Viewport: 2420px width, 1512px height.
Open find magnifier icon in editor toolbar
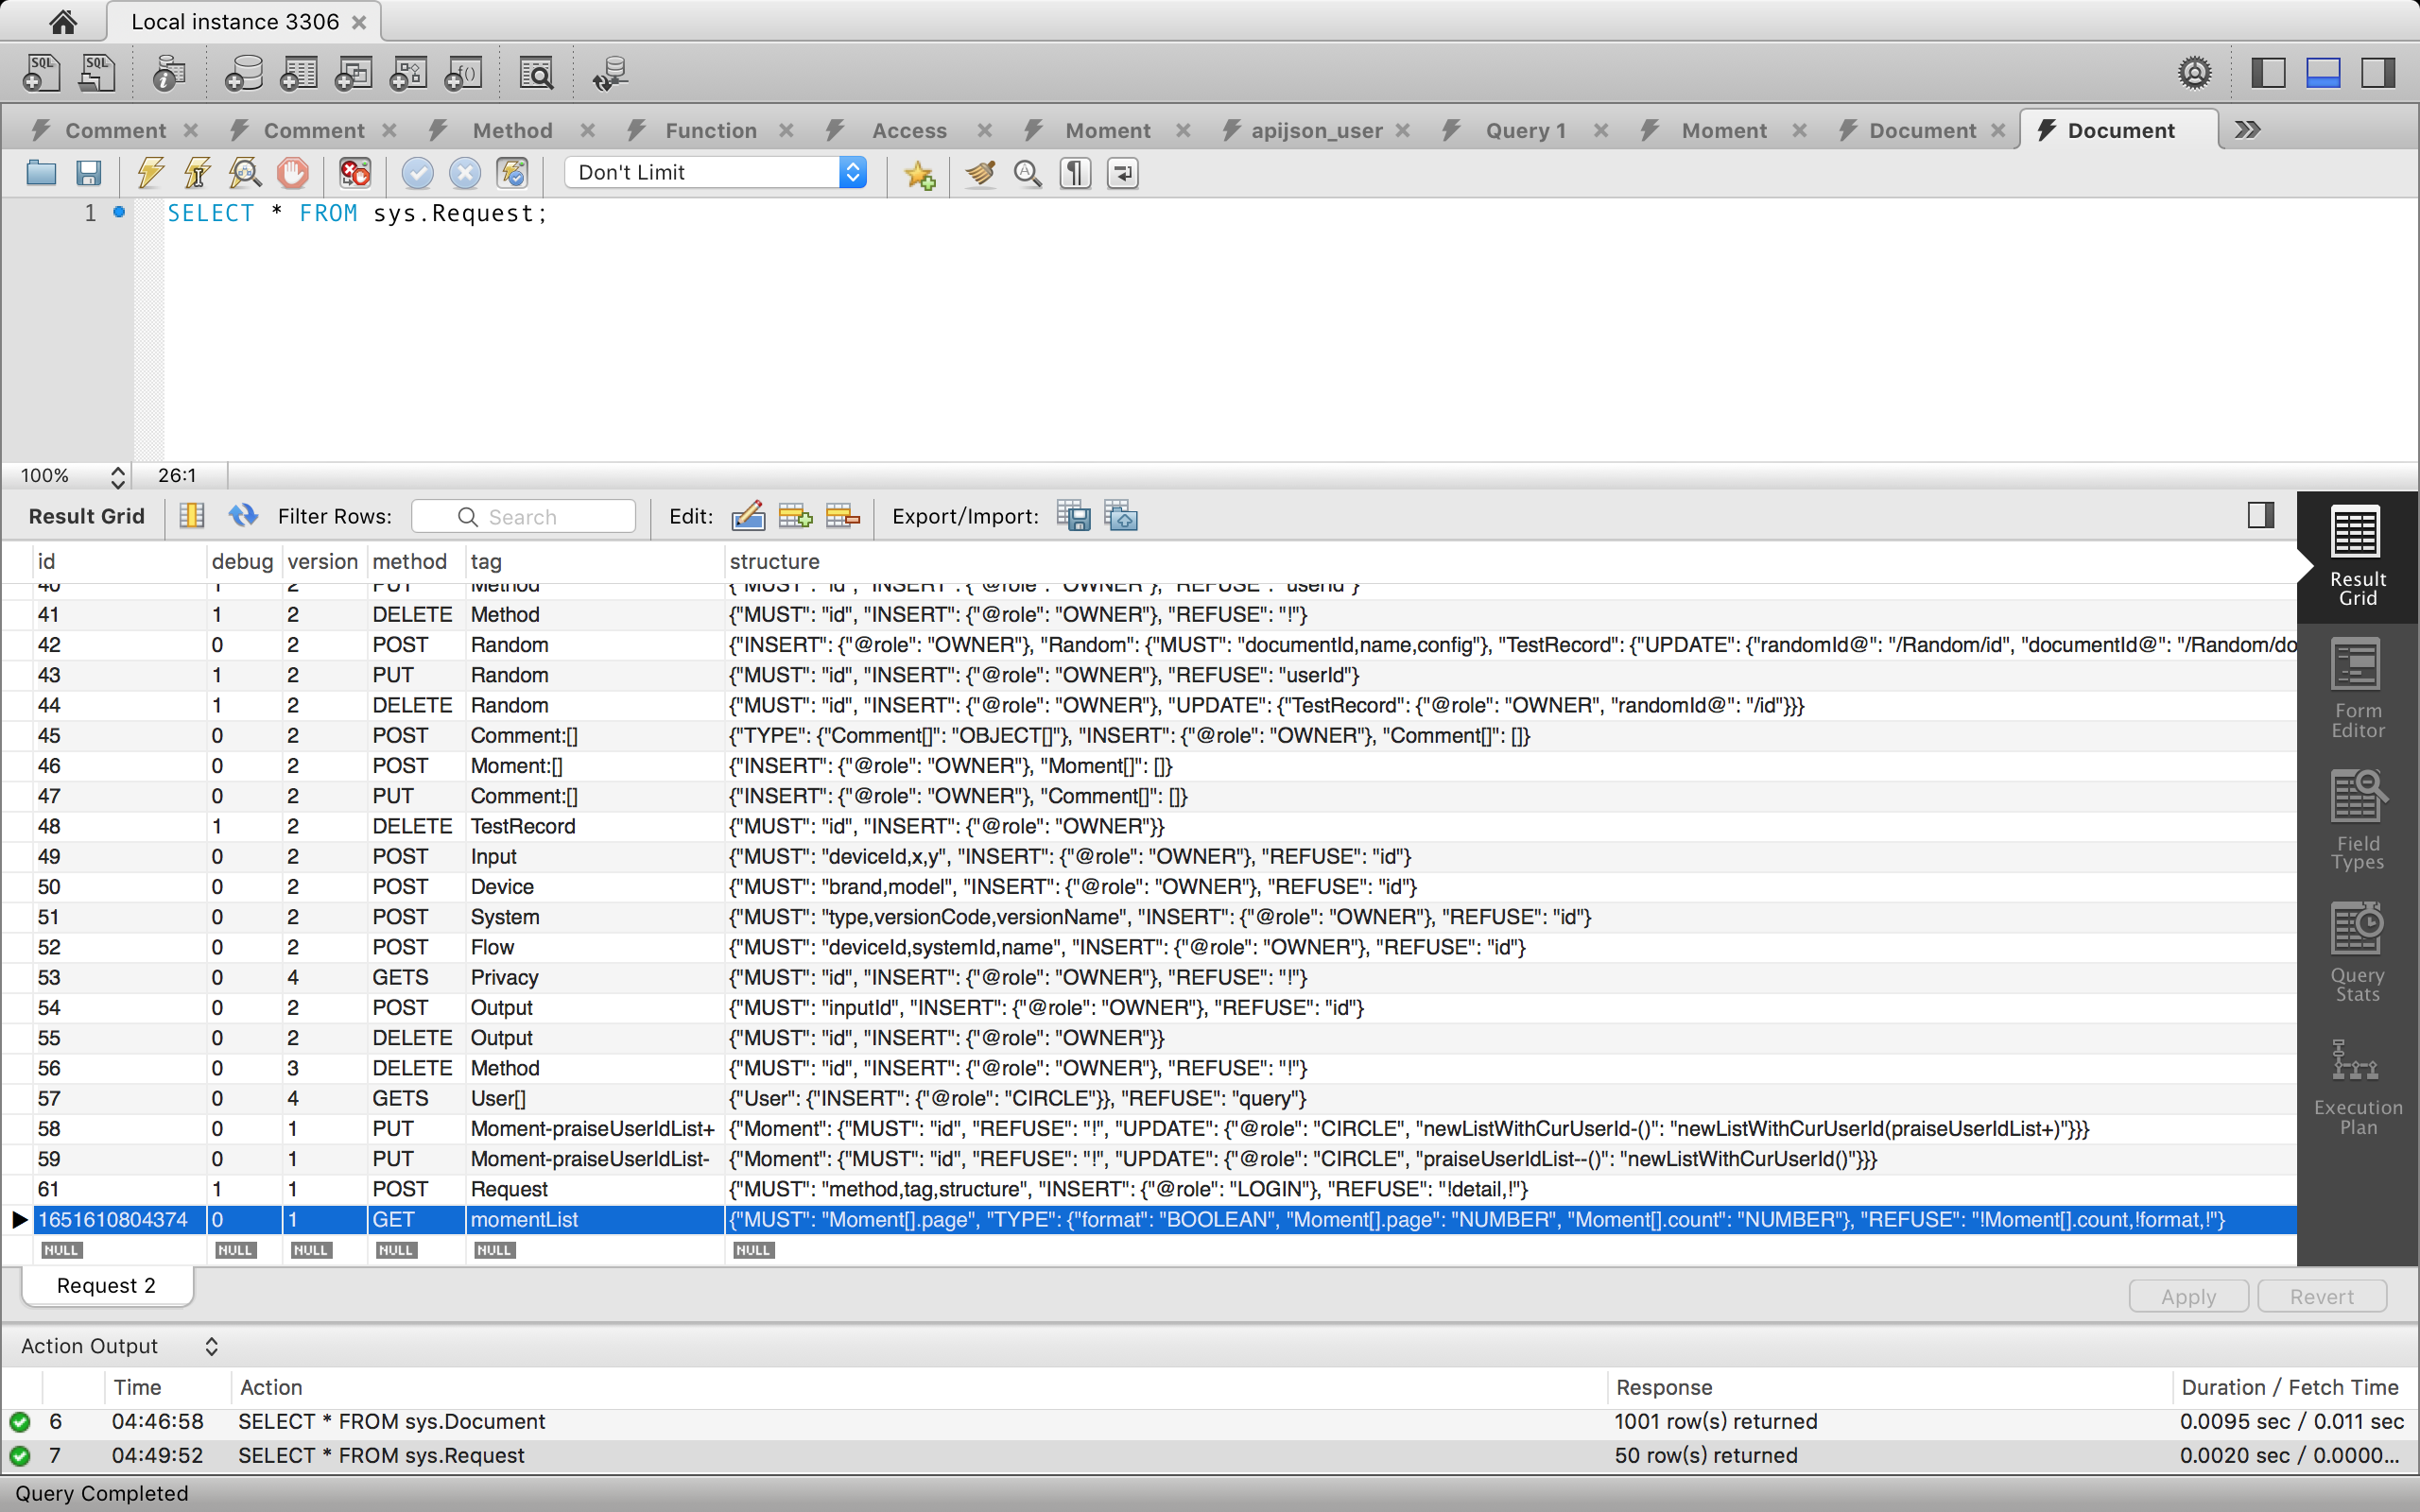[x=1027, y=173]
